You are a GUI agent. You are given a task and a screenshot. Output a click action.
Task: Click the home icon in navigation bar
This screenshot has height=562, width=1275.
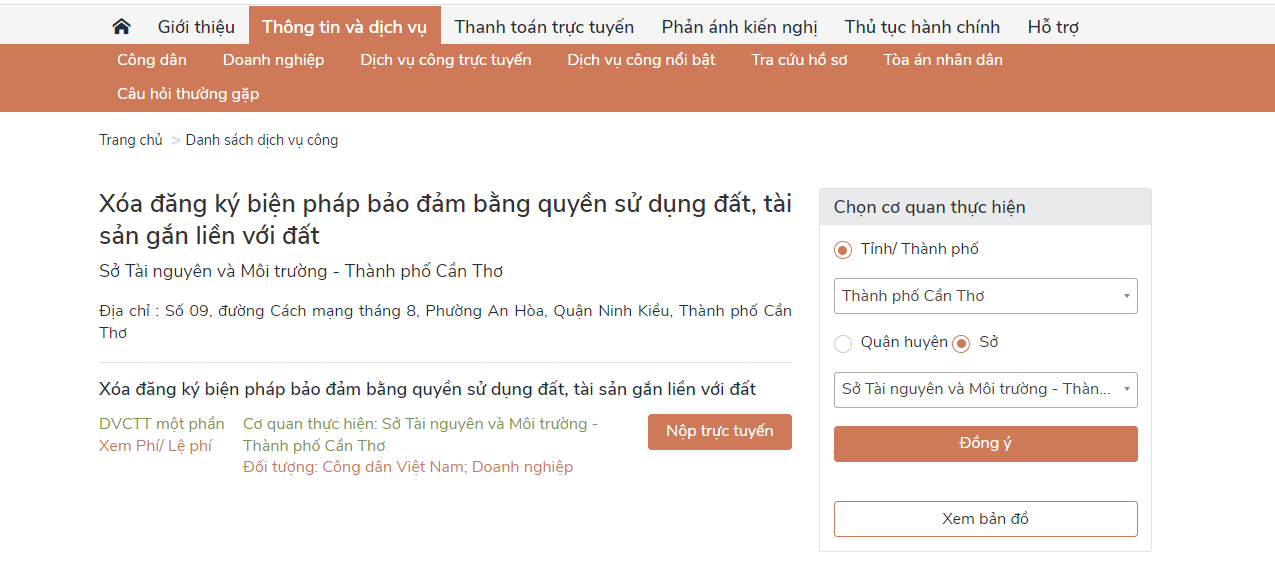coord(122,27)
